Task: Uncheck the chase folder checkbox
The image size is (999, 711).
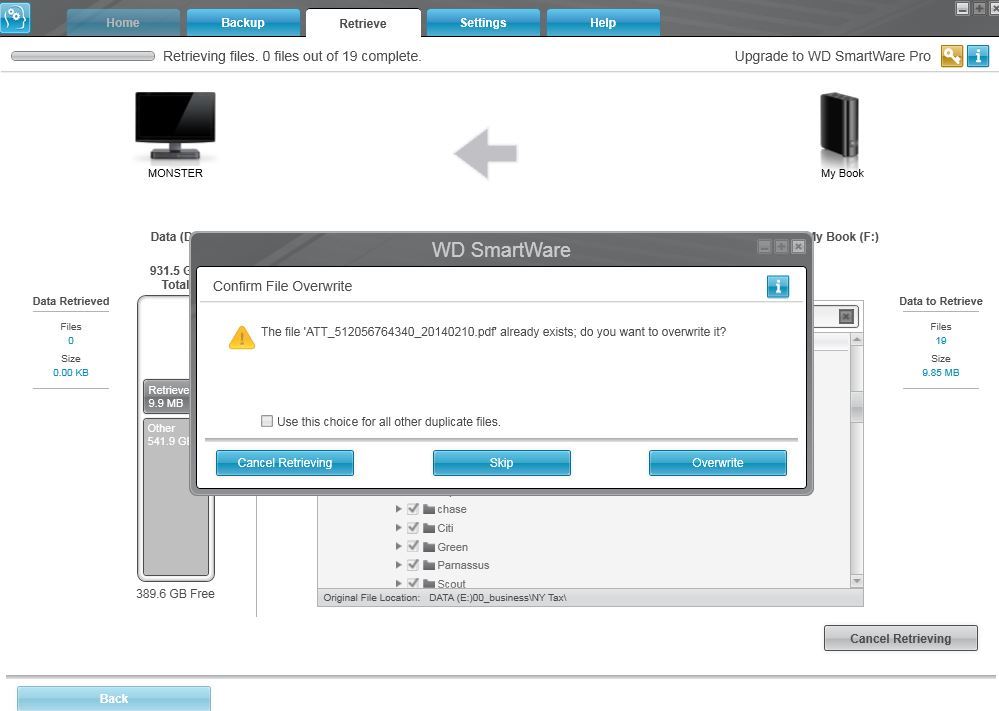Action: point(413,508)
